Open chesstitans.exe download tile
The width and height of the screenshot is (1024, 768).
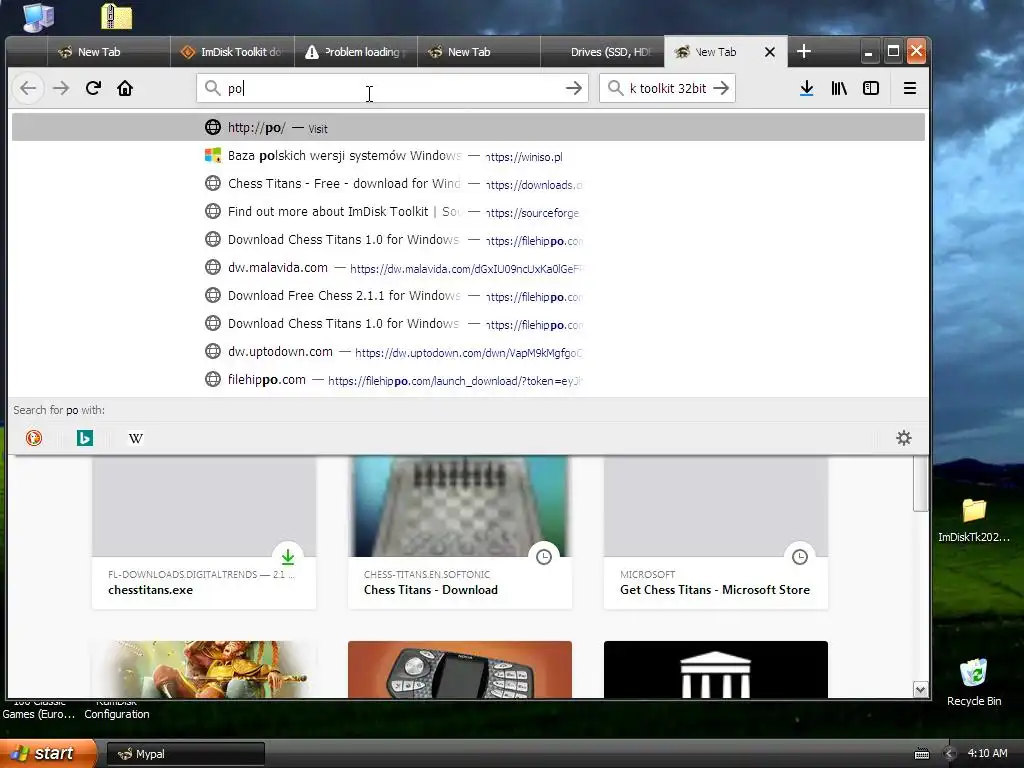coord(204,532)
